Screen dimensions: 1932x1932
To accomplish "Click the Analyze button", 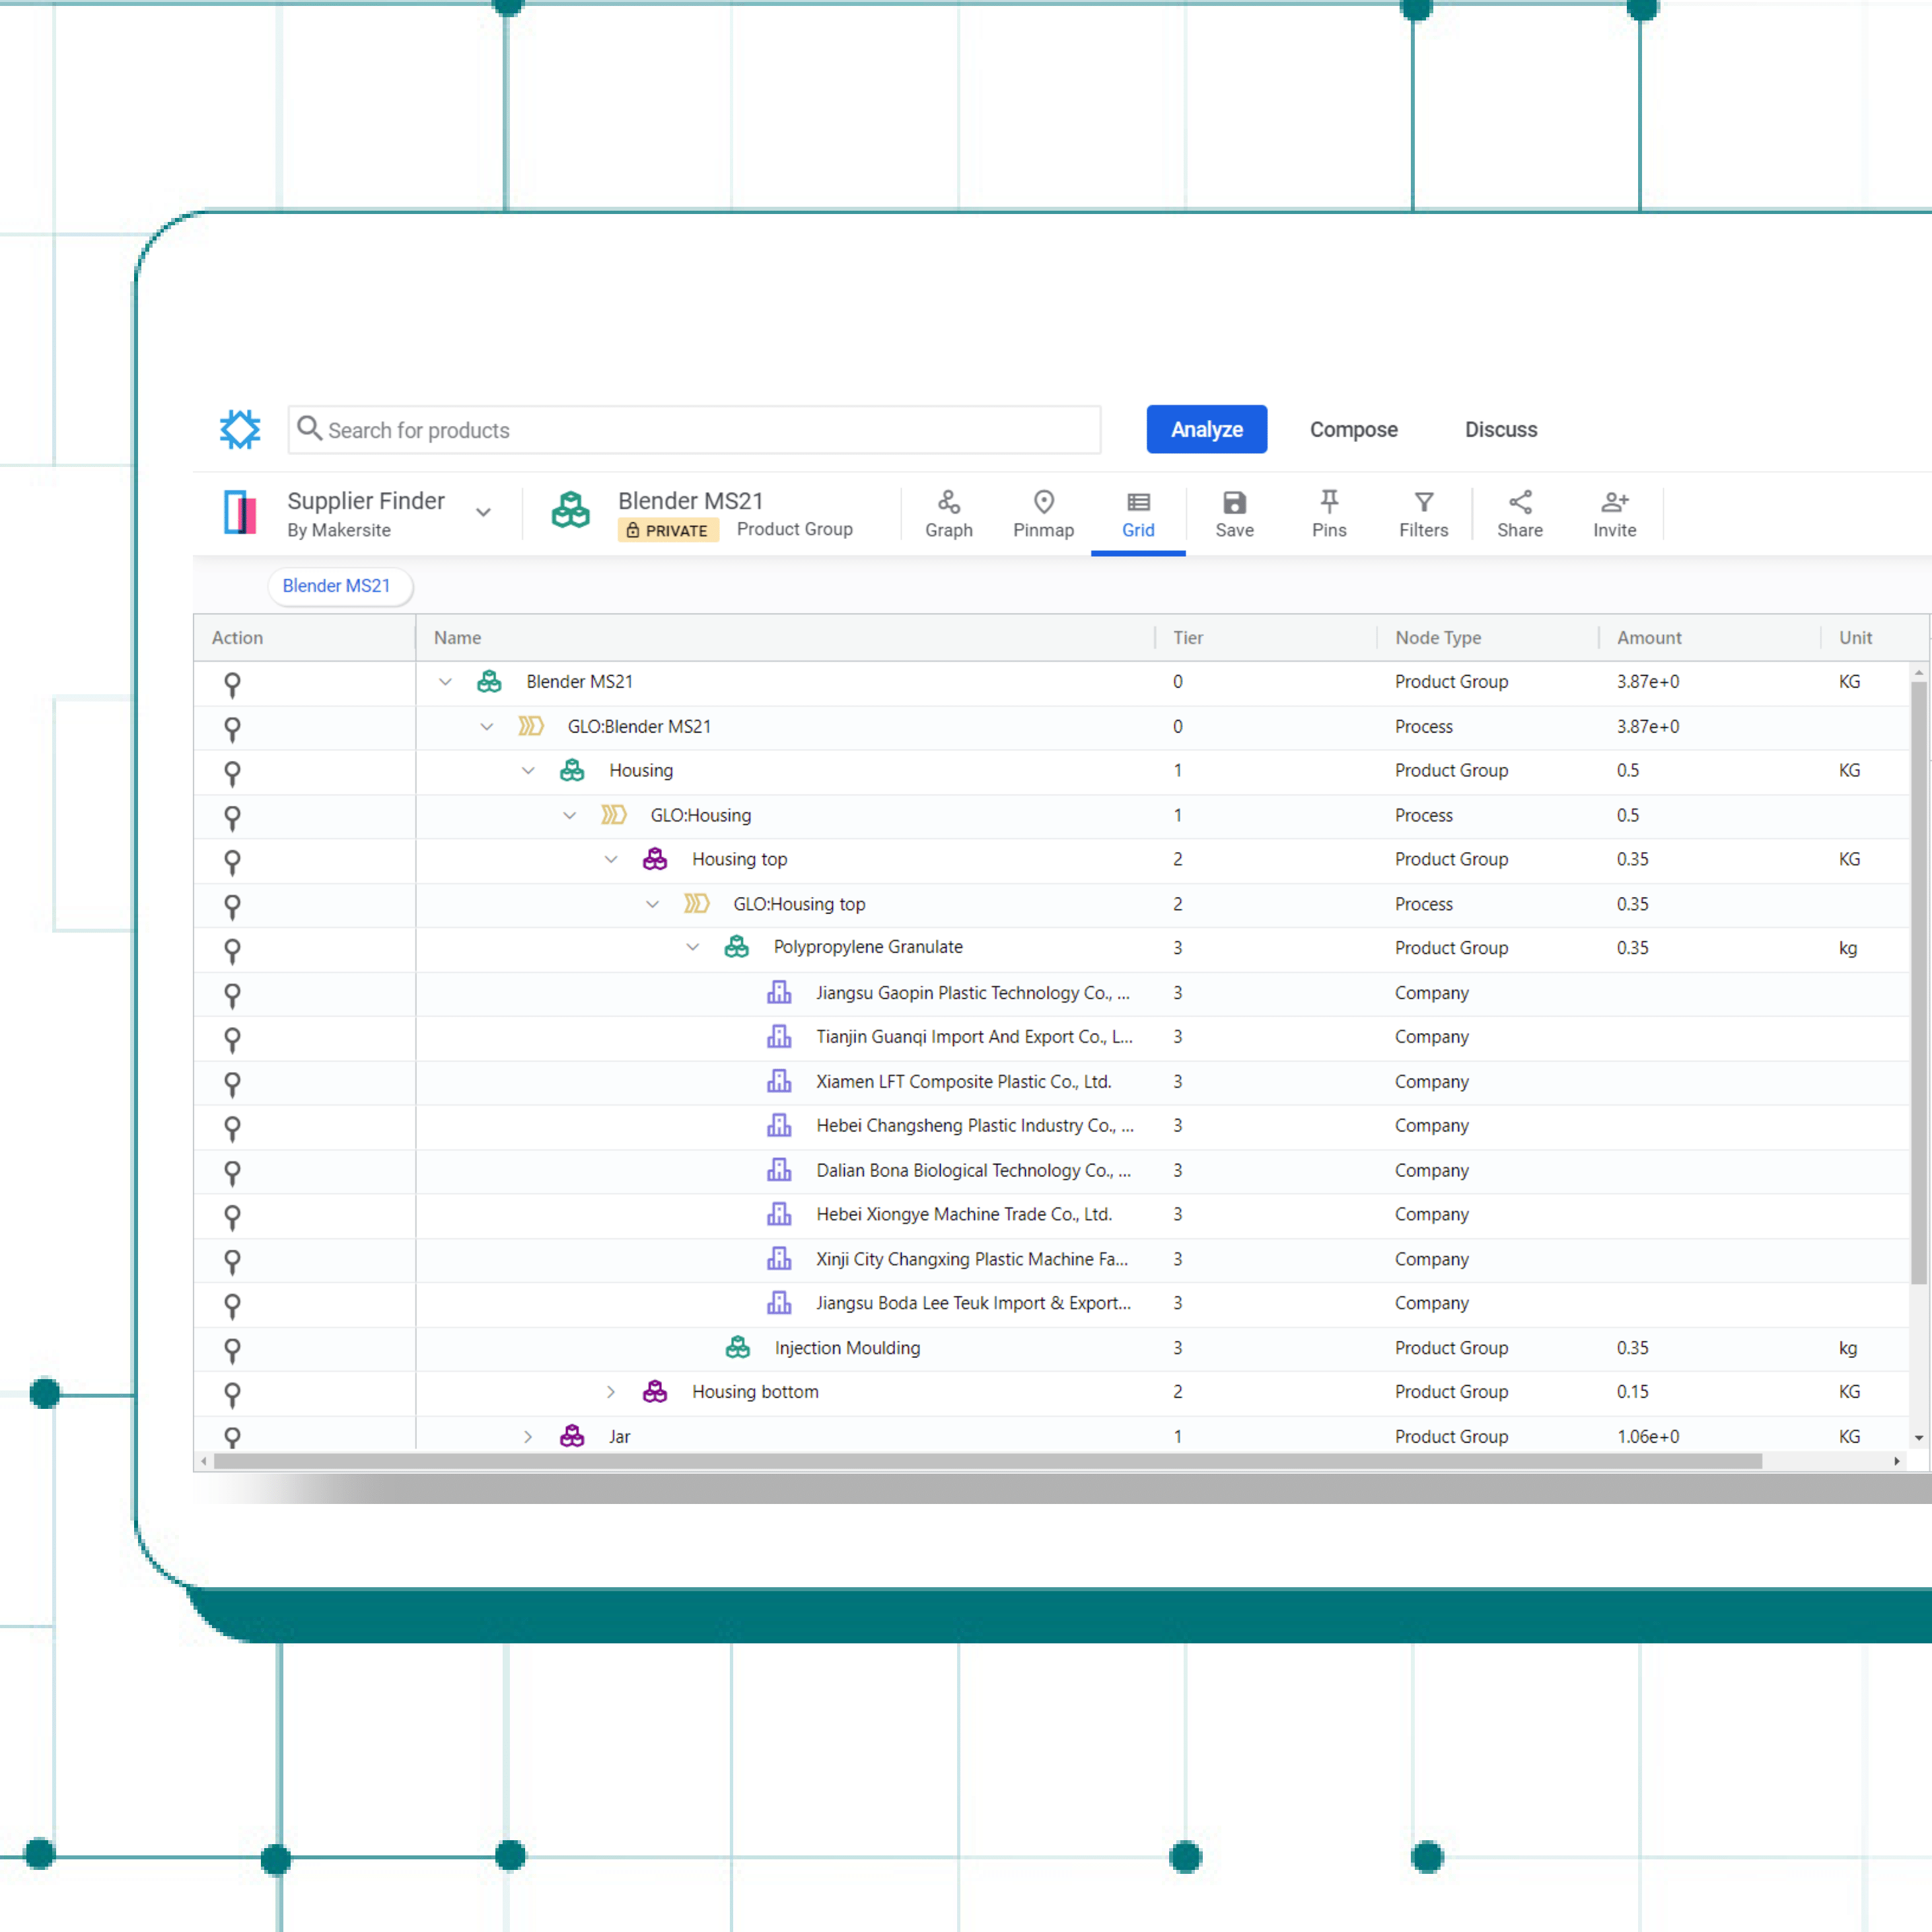I will [1206, 429].
